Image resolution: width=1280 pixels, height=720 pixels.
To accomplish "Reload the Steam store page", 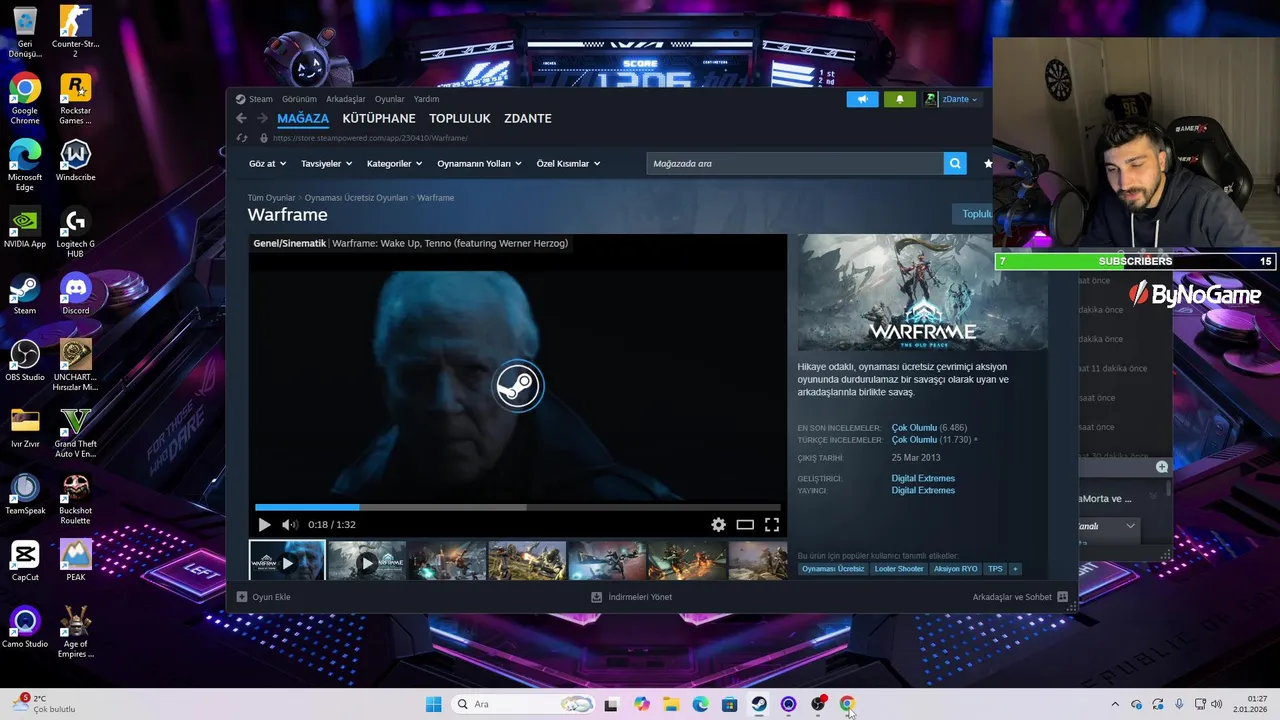I will click(x=242, y=138).
